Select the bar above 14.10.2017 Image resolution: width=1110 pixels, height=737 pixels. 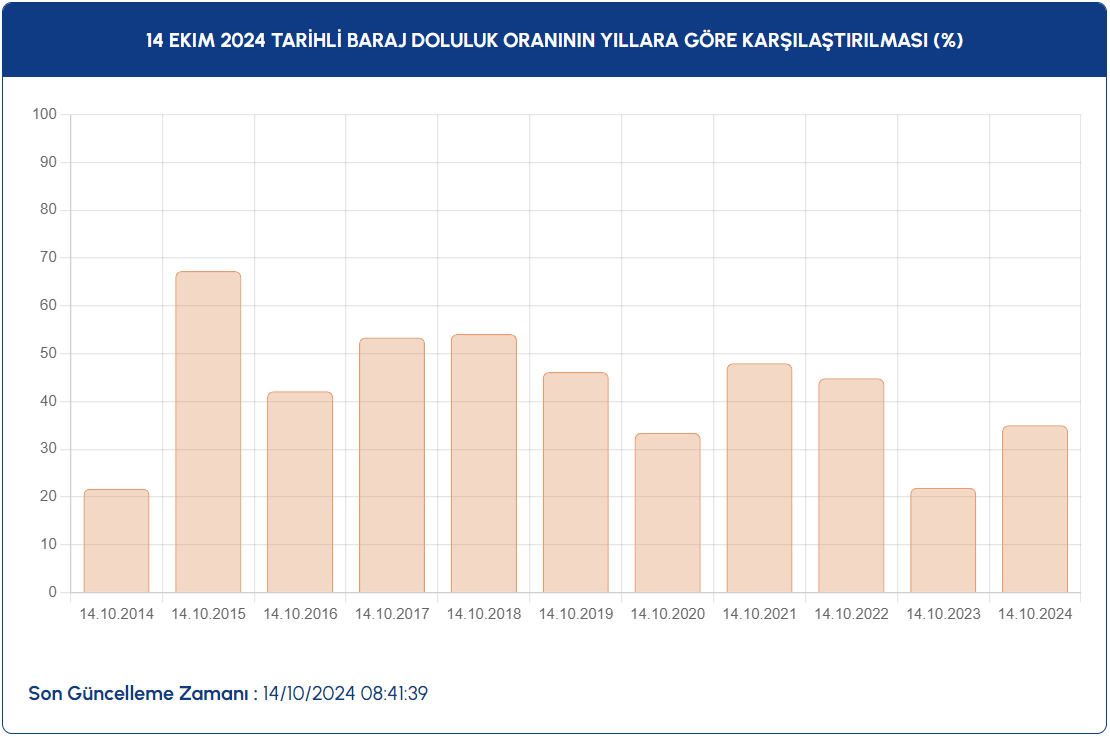[392, 465]
